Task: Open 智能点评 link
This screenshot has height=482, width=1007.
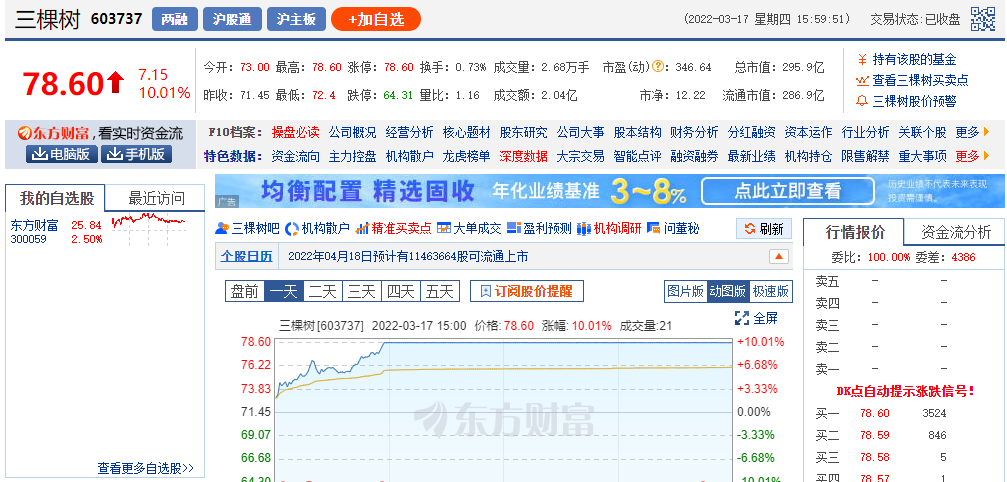Action: coord(637,156)
